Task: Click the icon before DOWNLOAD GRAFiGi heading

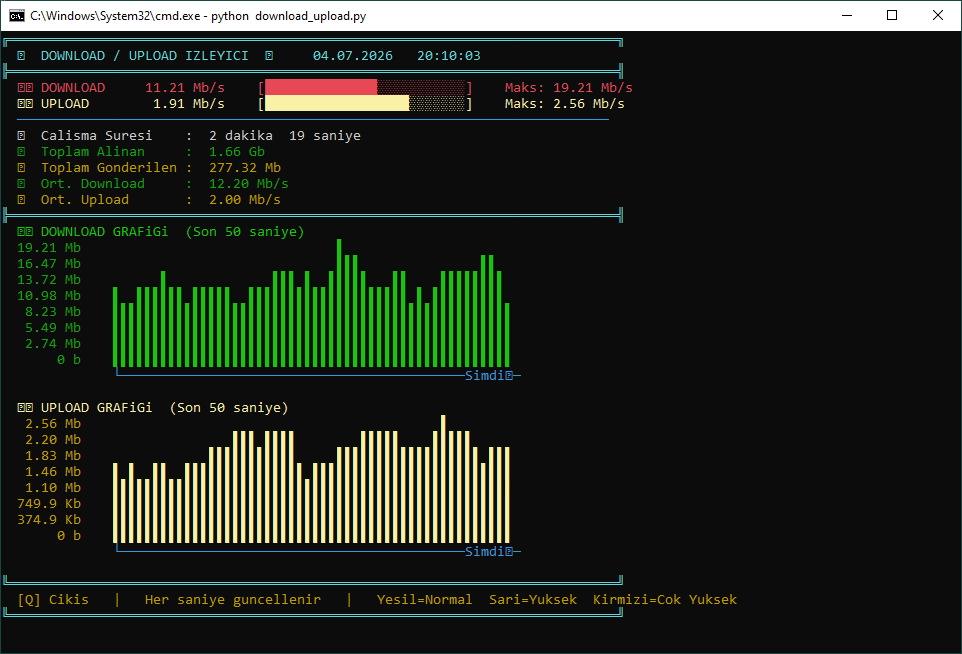Action: tap(25, 232)
